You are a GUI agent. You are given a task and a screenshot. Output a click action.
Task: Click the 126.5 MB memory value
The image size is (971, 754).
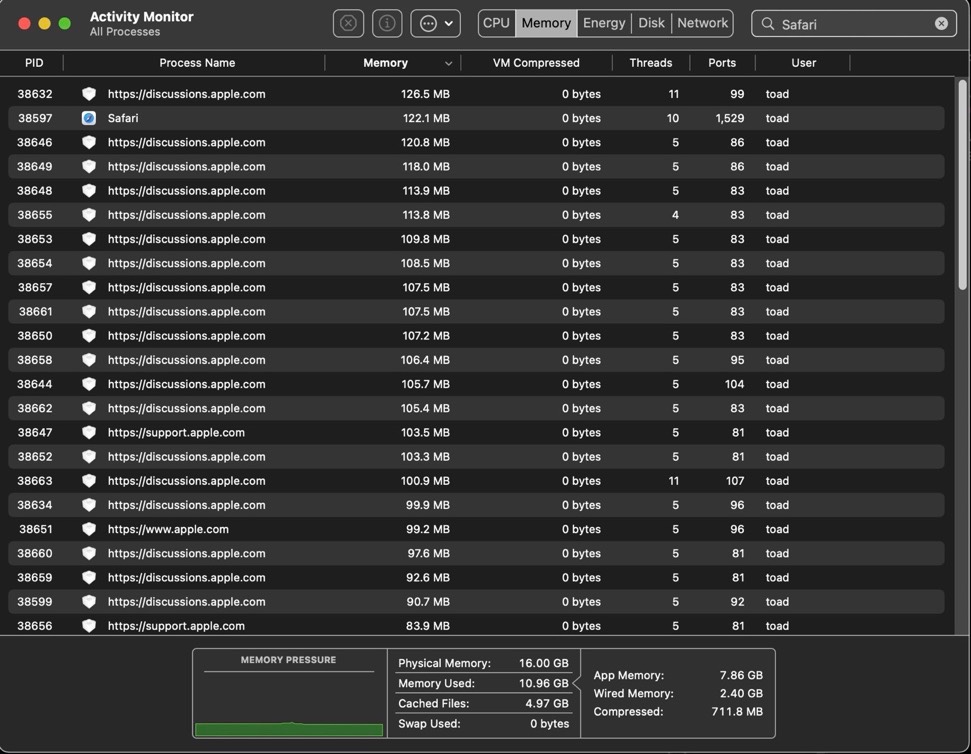click(425, 93)
